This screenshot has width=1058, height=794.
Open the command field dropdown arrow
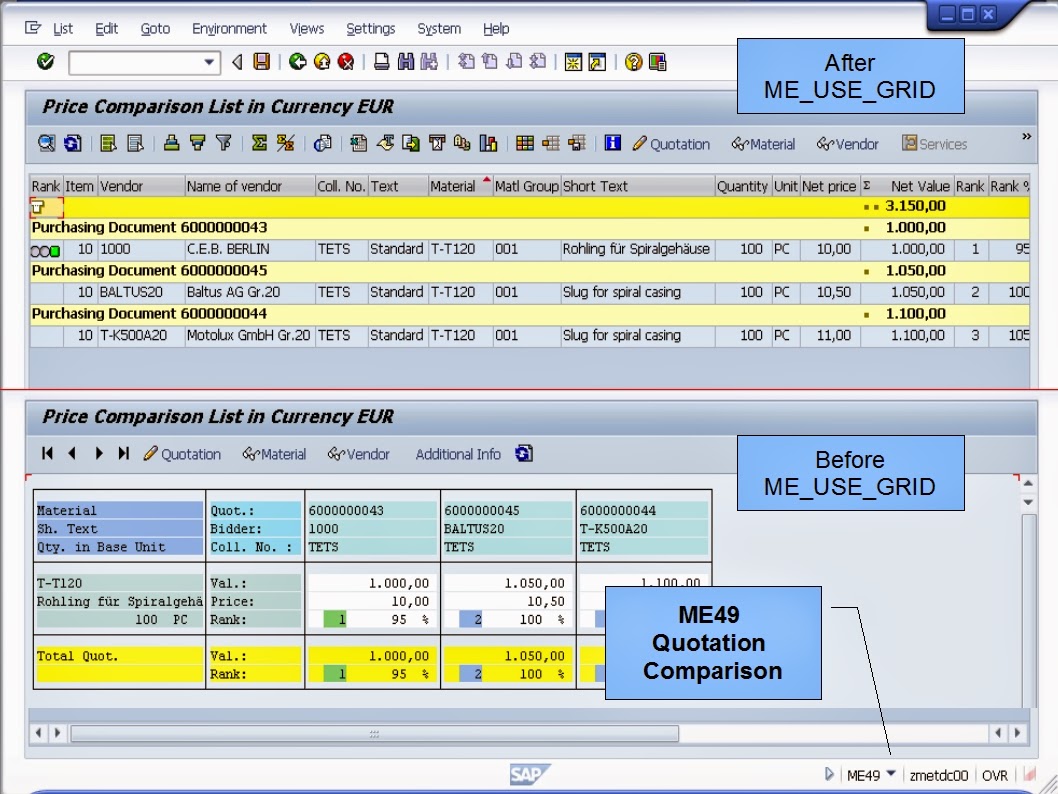pyautogui.click(x=210, y=62)
